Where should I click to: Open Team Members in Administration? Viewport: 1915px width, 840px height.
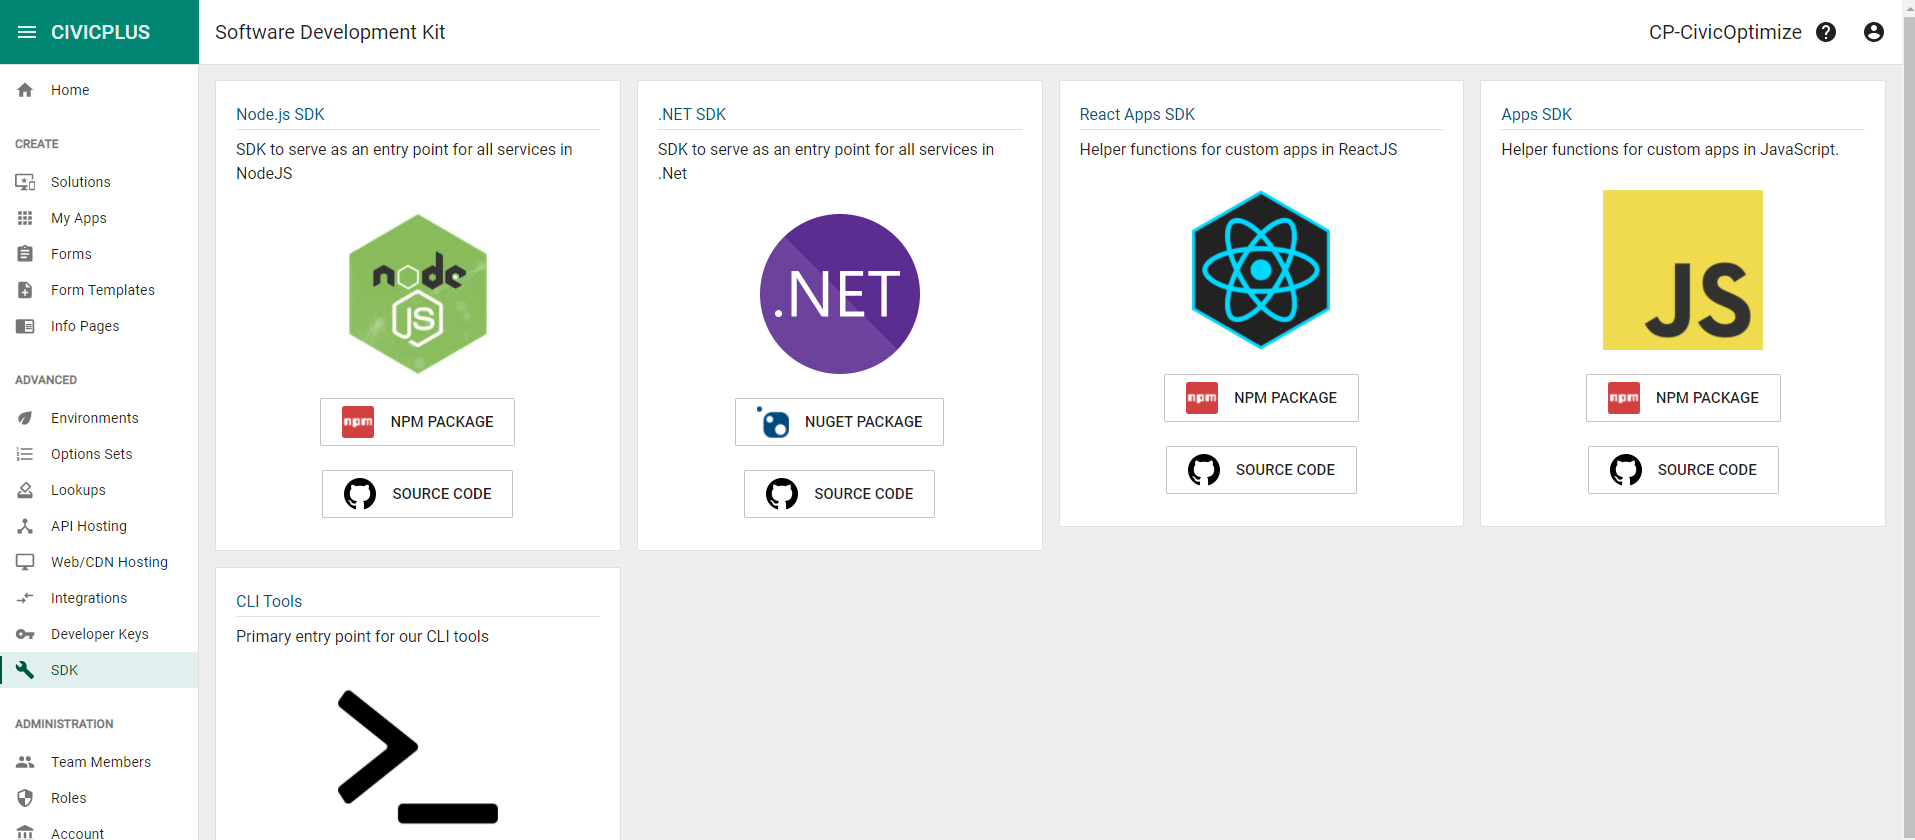click(x=99, y=762)
